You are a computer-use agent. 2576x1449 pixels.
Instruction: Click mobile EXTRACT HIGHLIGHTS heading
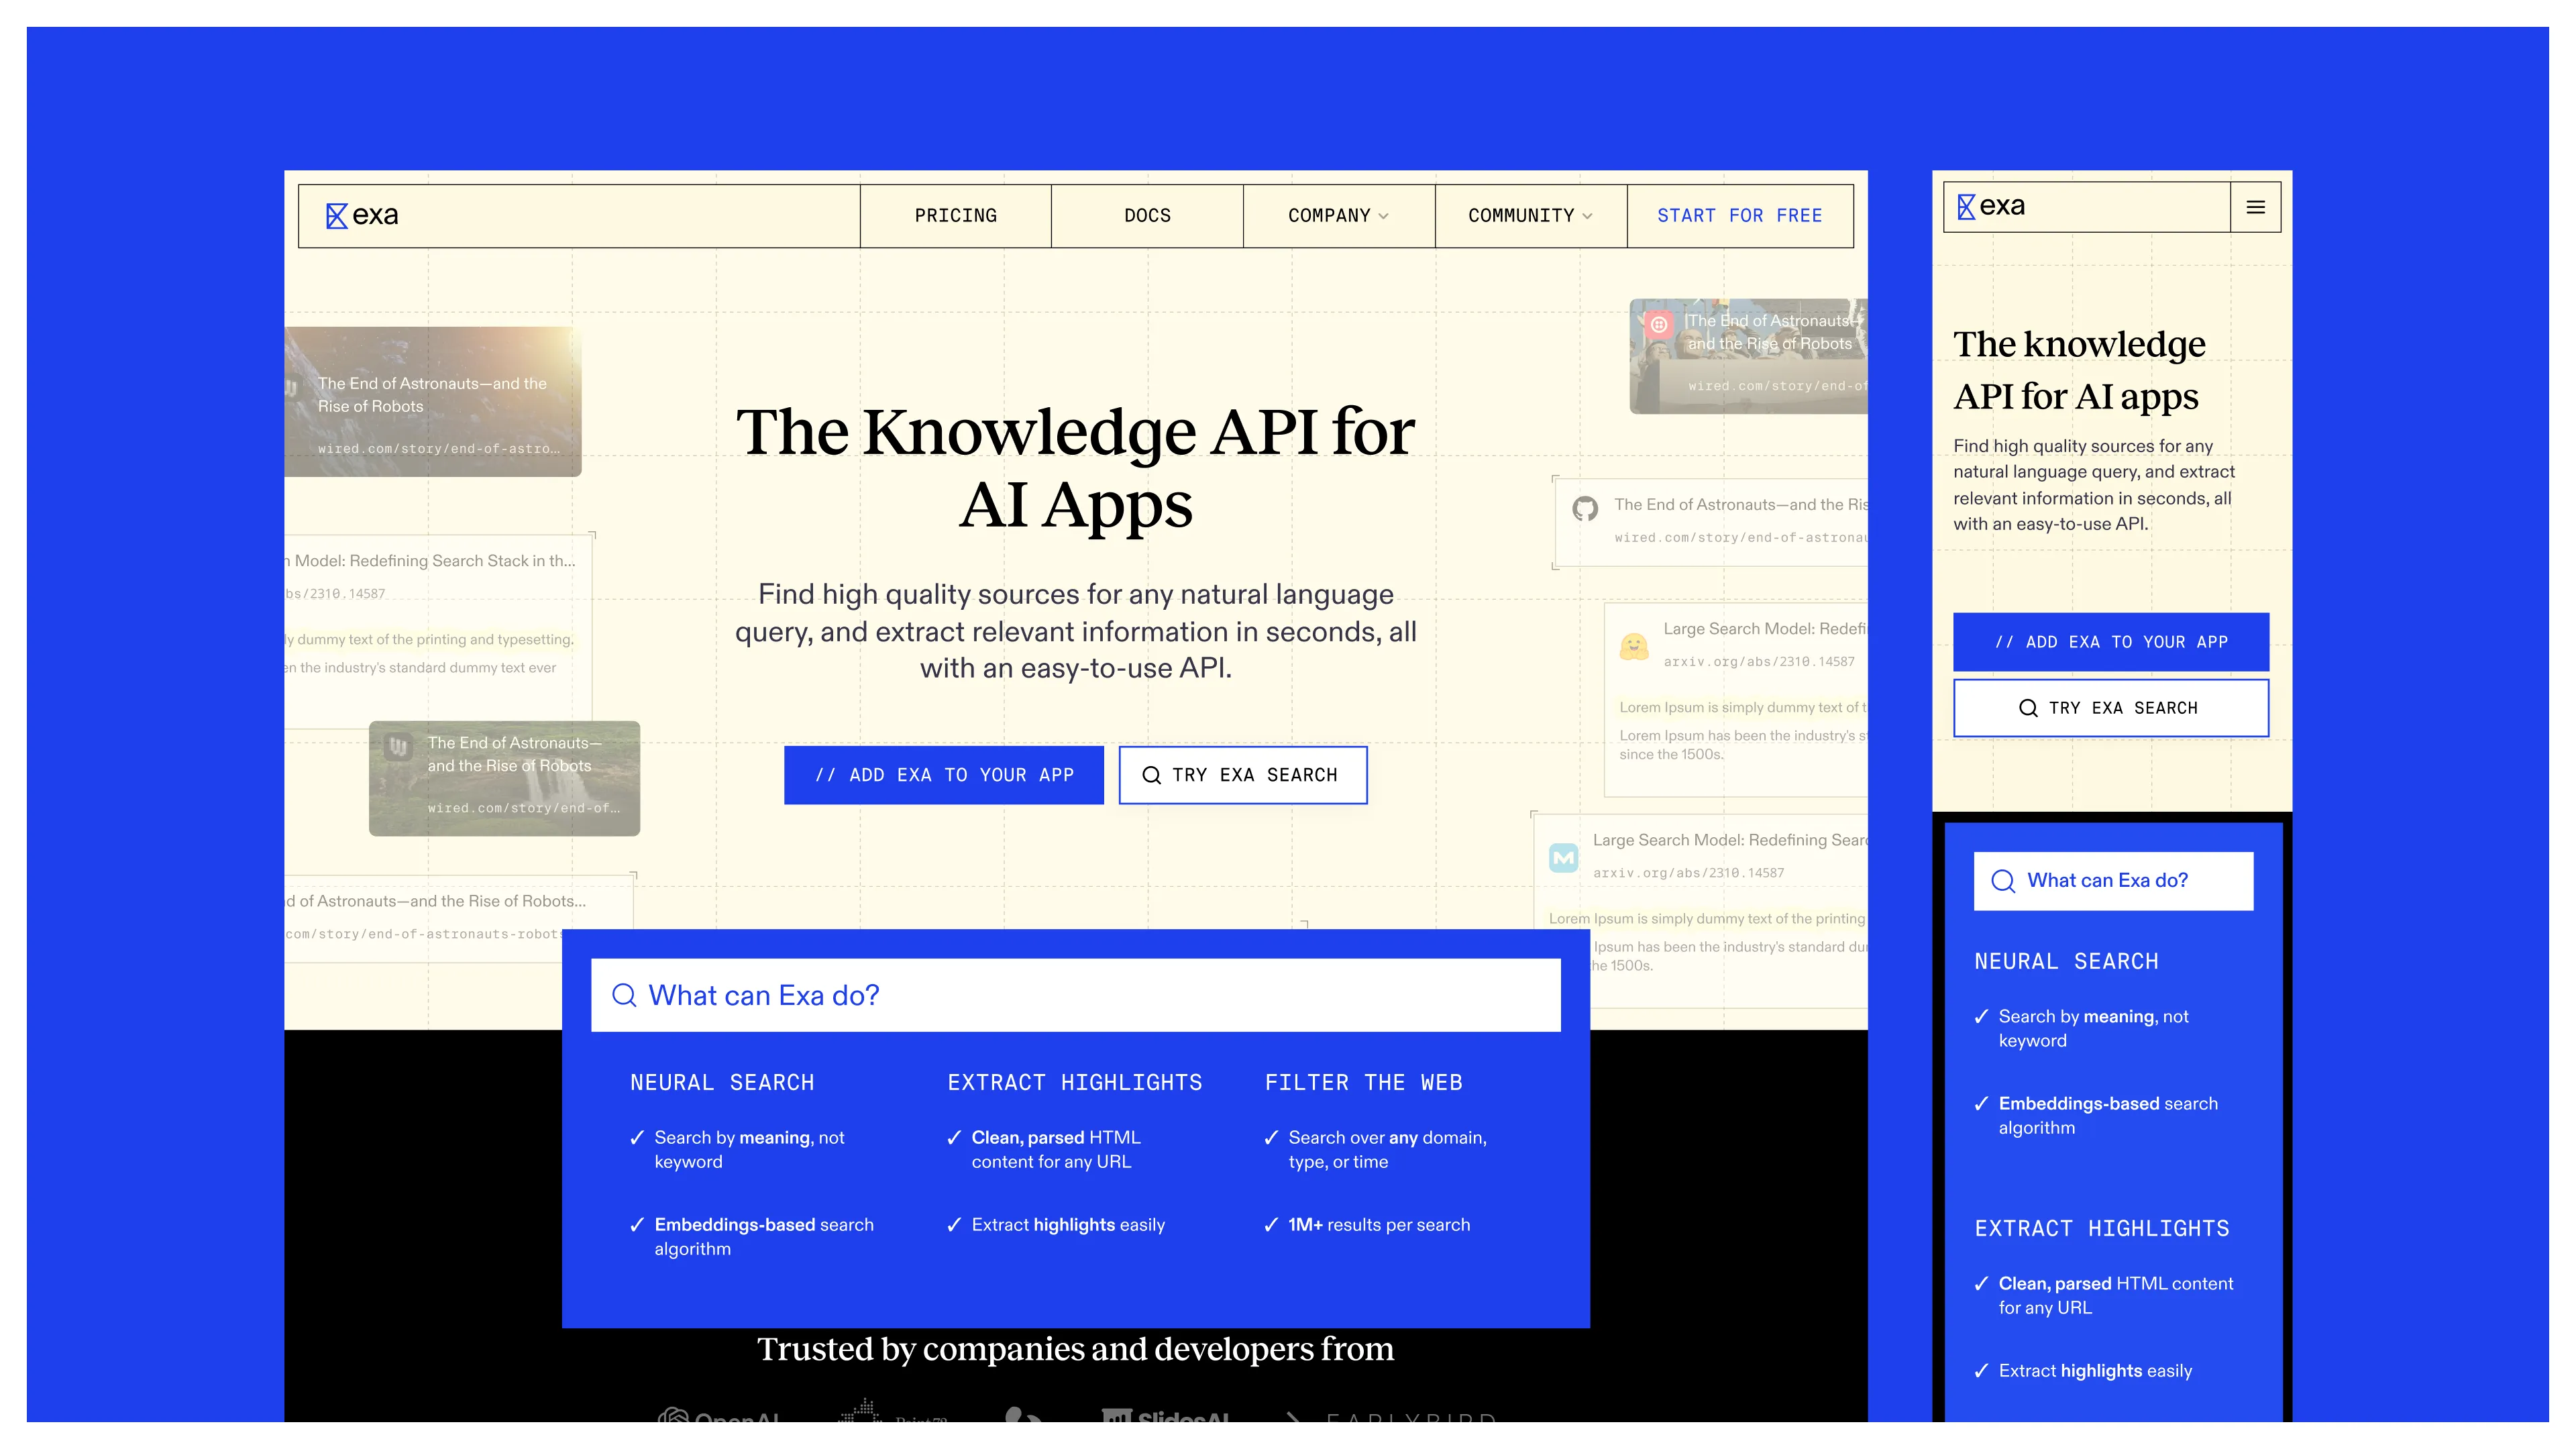pyautogui.click(x=2102, y=1229)
